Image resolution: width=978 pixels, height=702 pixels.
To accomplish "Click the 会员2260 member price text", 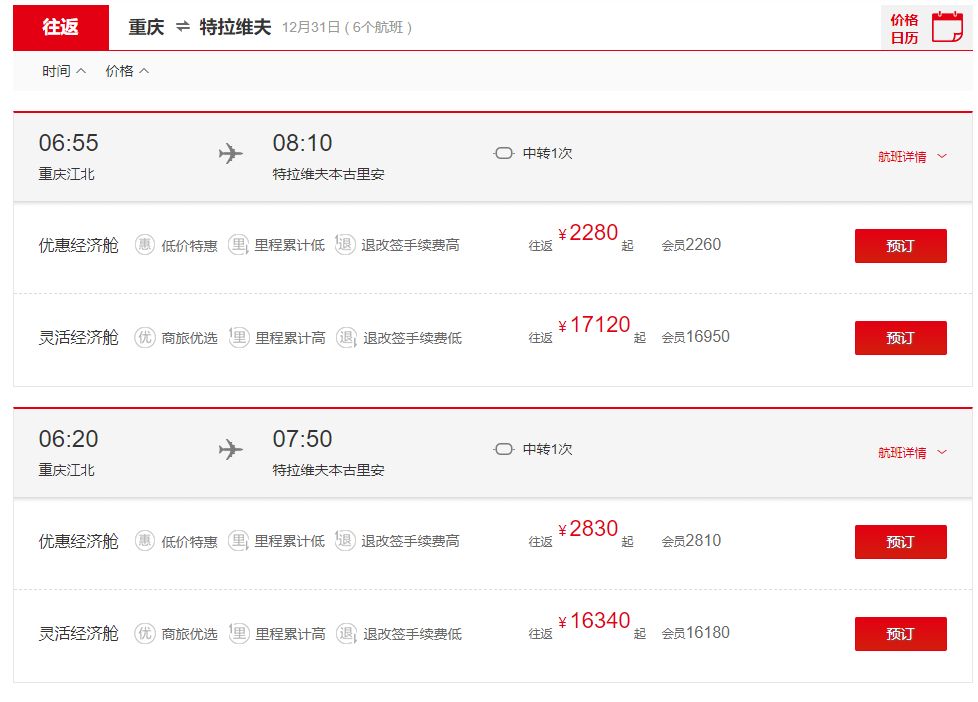I will 690,246.
